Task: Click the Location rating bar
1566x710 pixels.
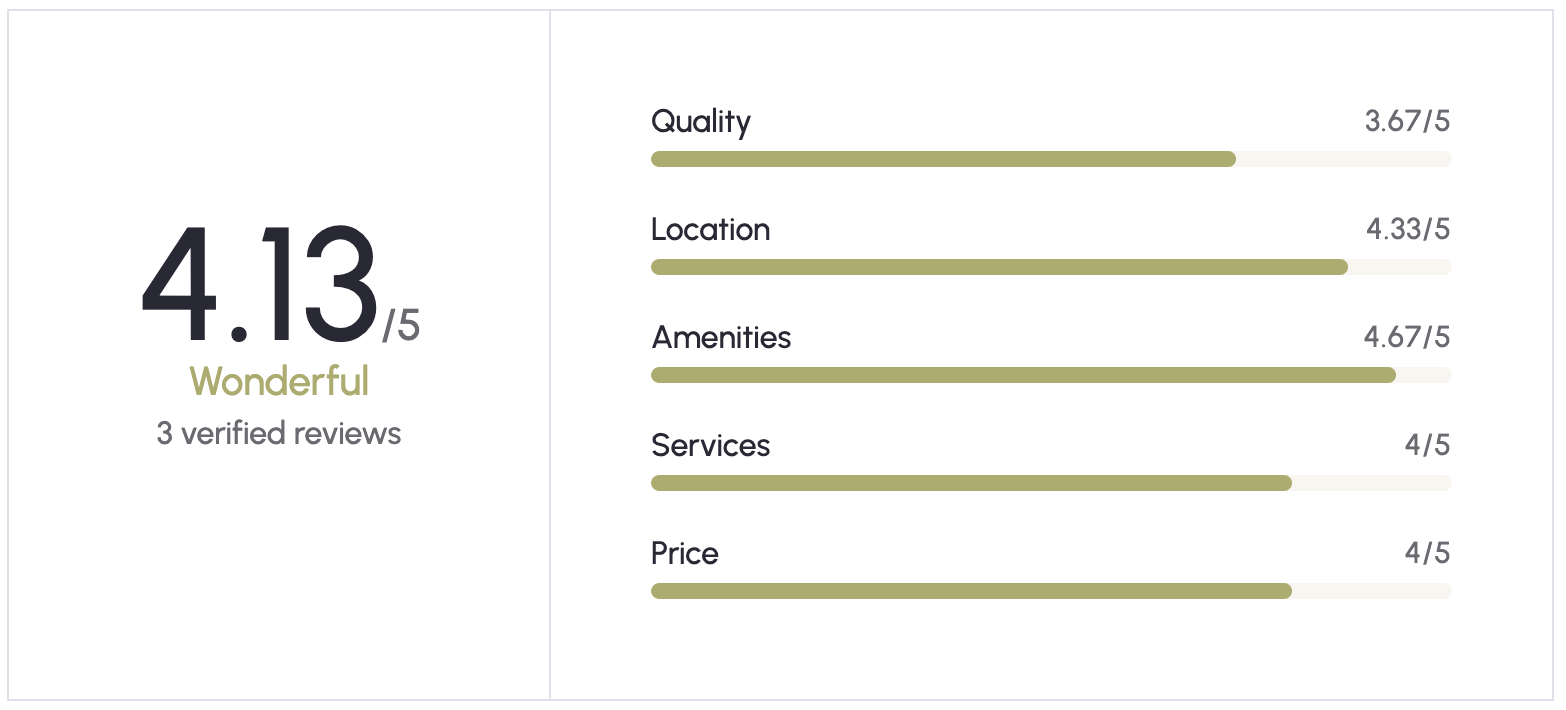Action: point(1051,267)
